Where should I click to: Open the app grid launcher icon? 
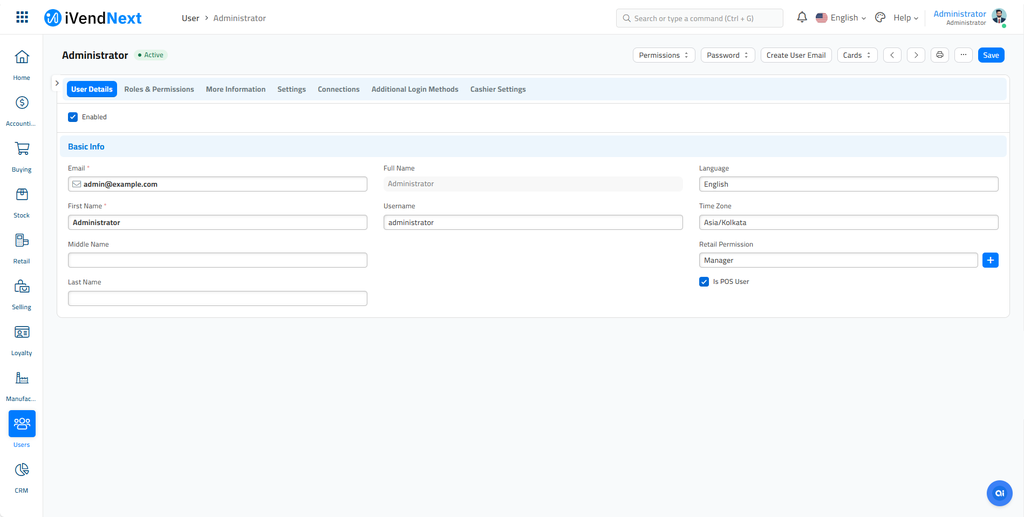click(22, 17)
